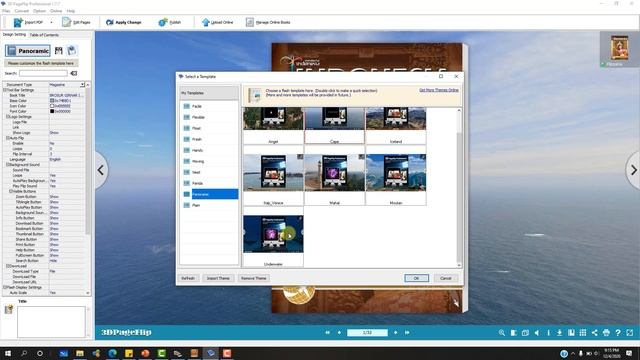
Task: Open the Edit Pages tool
Action: tap(76, 22)
